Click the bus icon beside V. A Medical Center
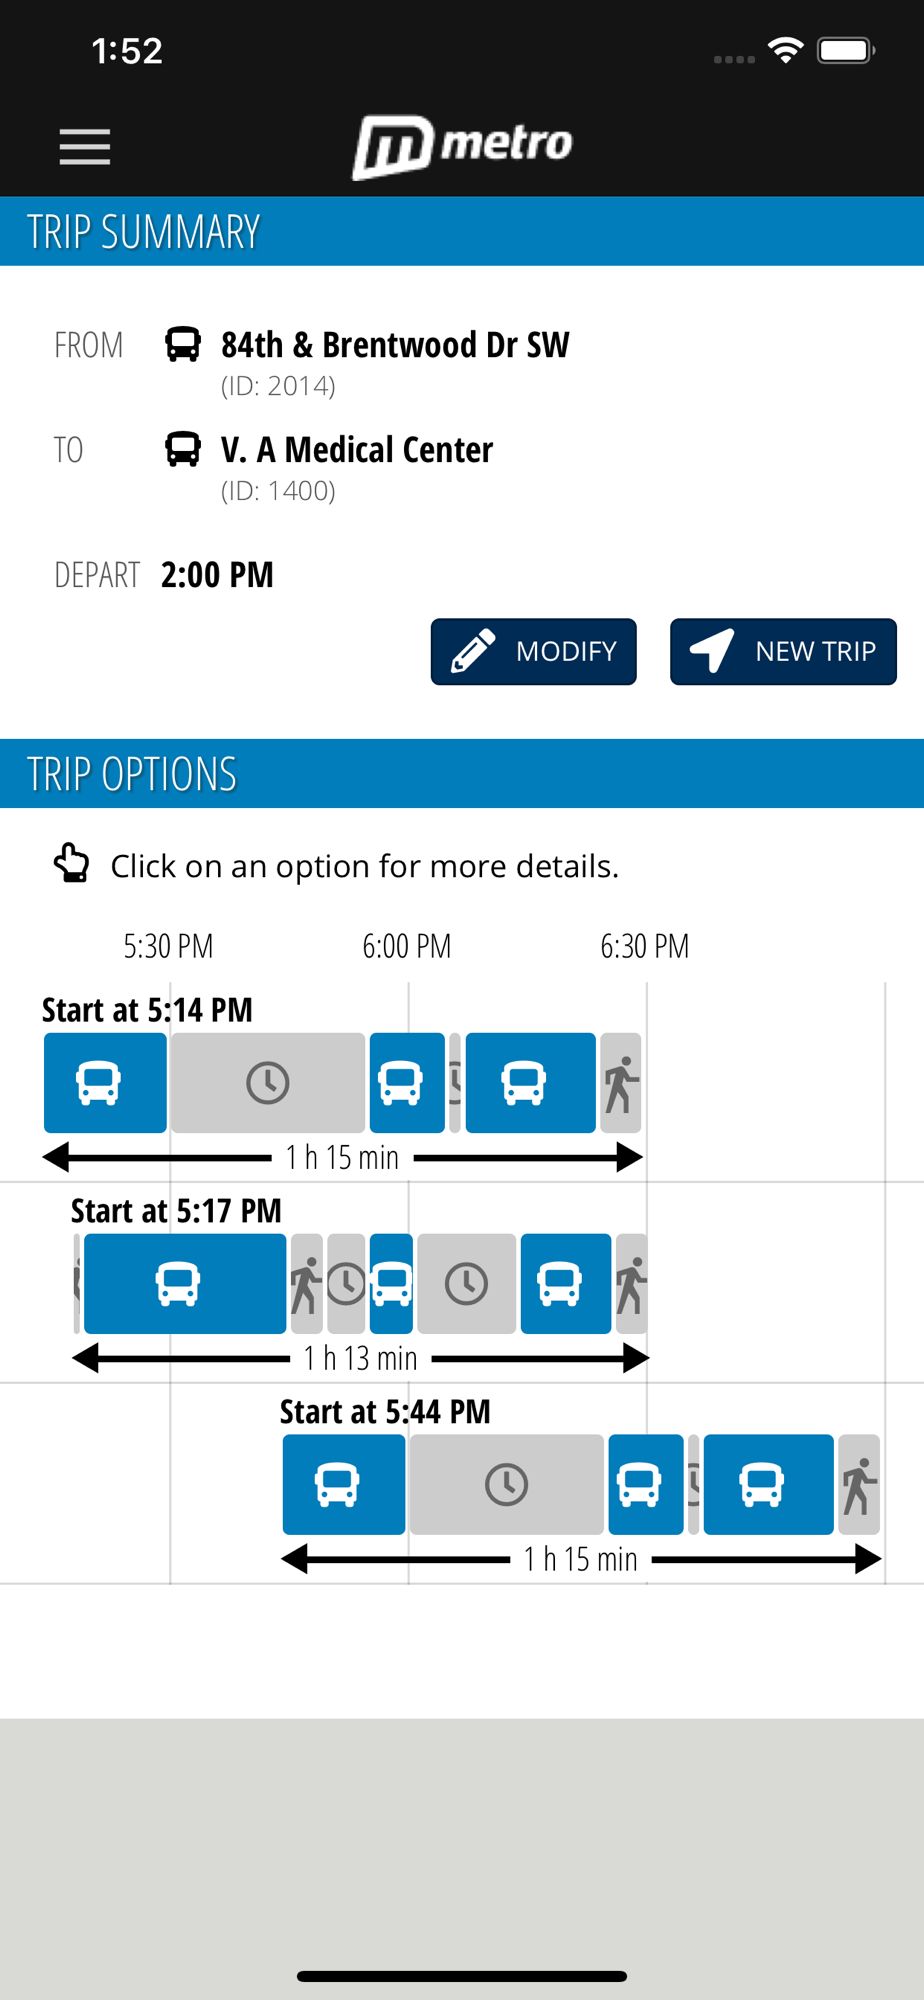The width and height of the screenshot is (924, 2000). click(x=183, y=449)
